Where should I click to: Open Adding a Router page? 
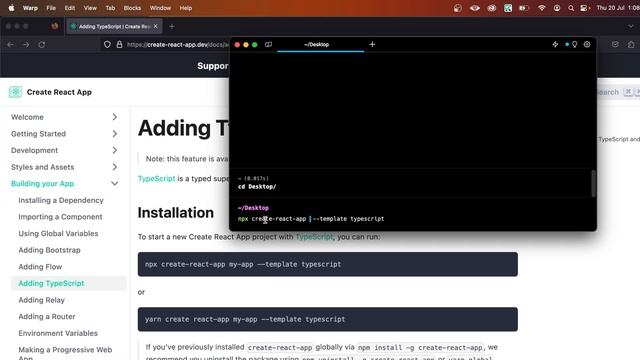(47, 316)
